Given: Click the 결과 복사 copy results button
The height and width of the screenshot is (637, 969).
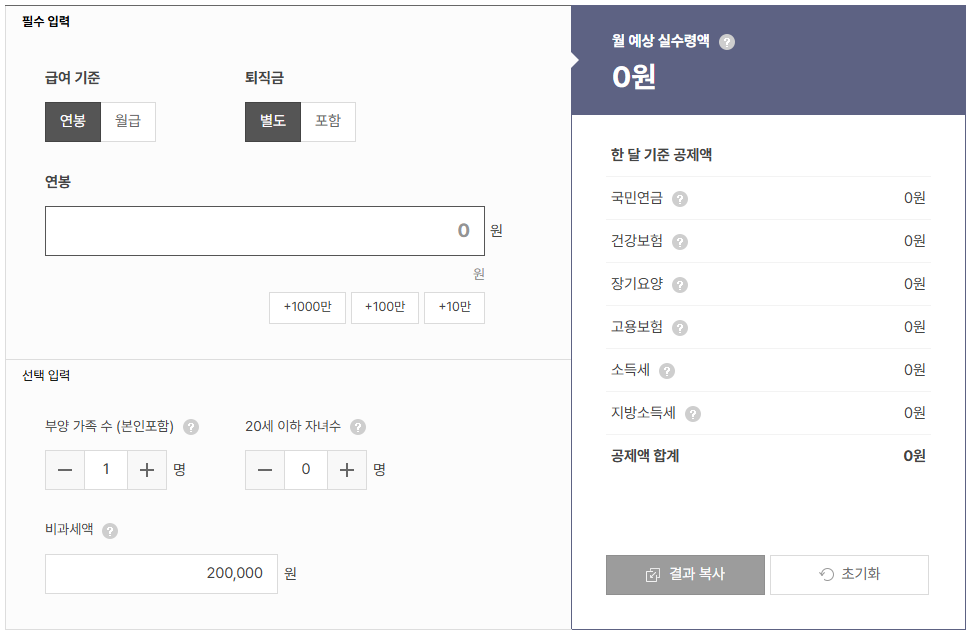Looking at the screenshot, I should 684,575.
